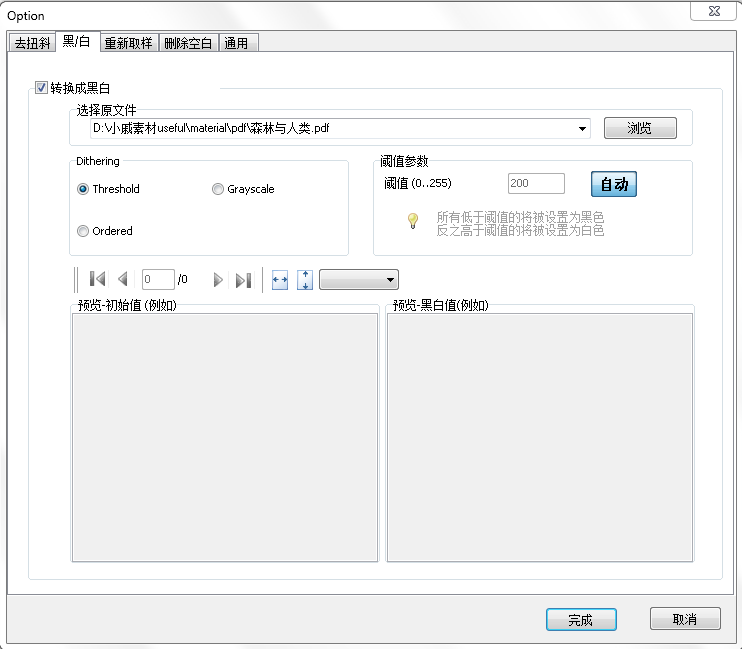Switch to the 去扭斜 tab
Viewport: 742px width, 649px height.
pyautogui.click(x=31, y=43)
